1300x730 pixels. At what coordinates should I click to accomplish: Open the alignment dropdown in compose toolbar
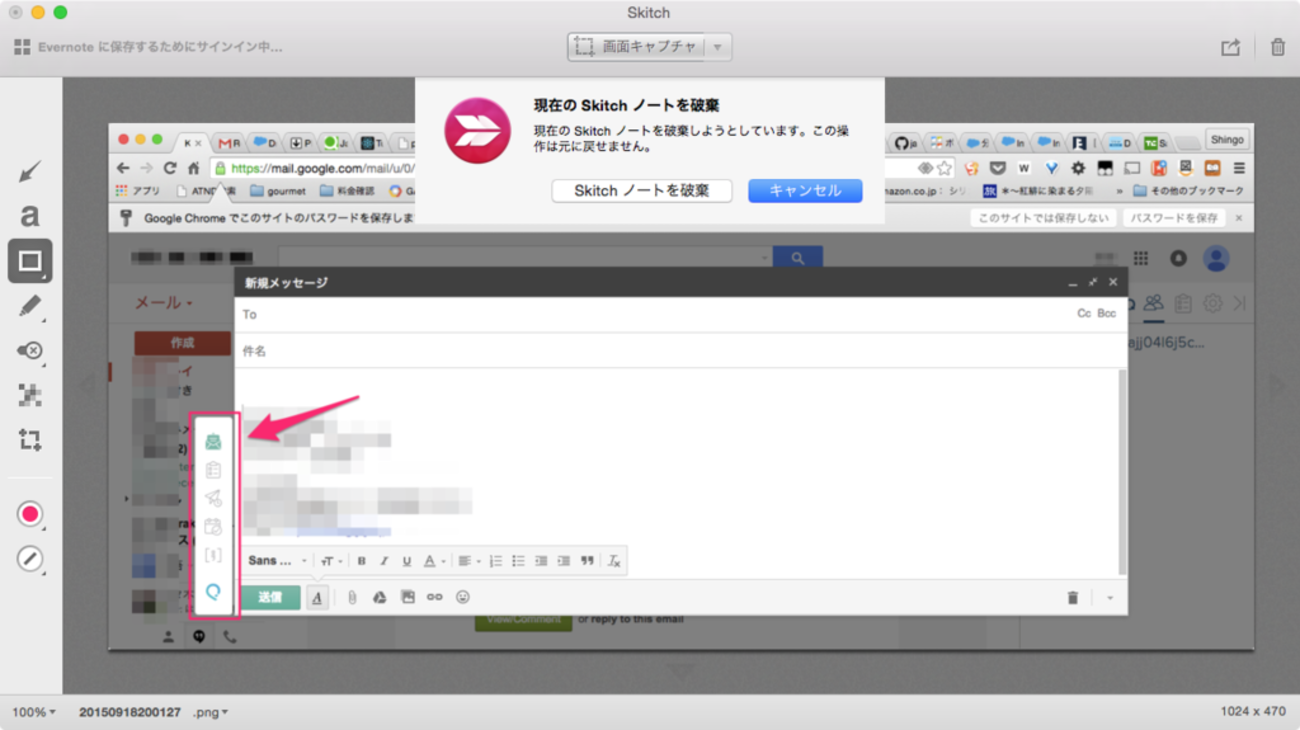[x=468, y=561]
